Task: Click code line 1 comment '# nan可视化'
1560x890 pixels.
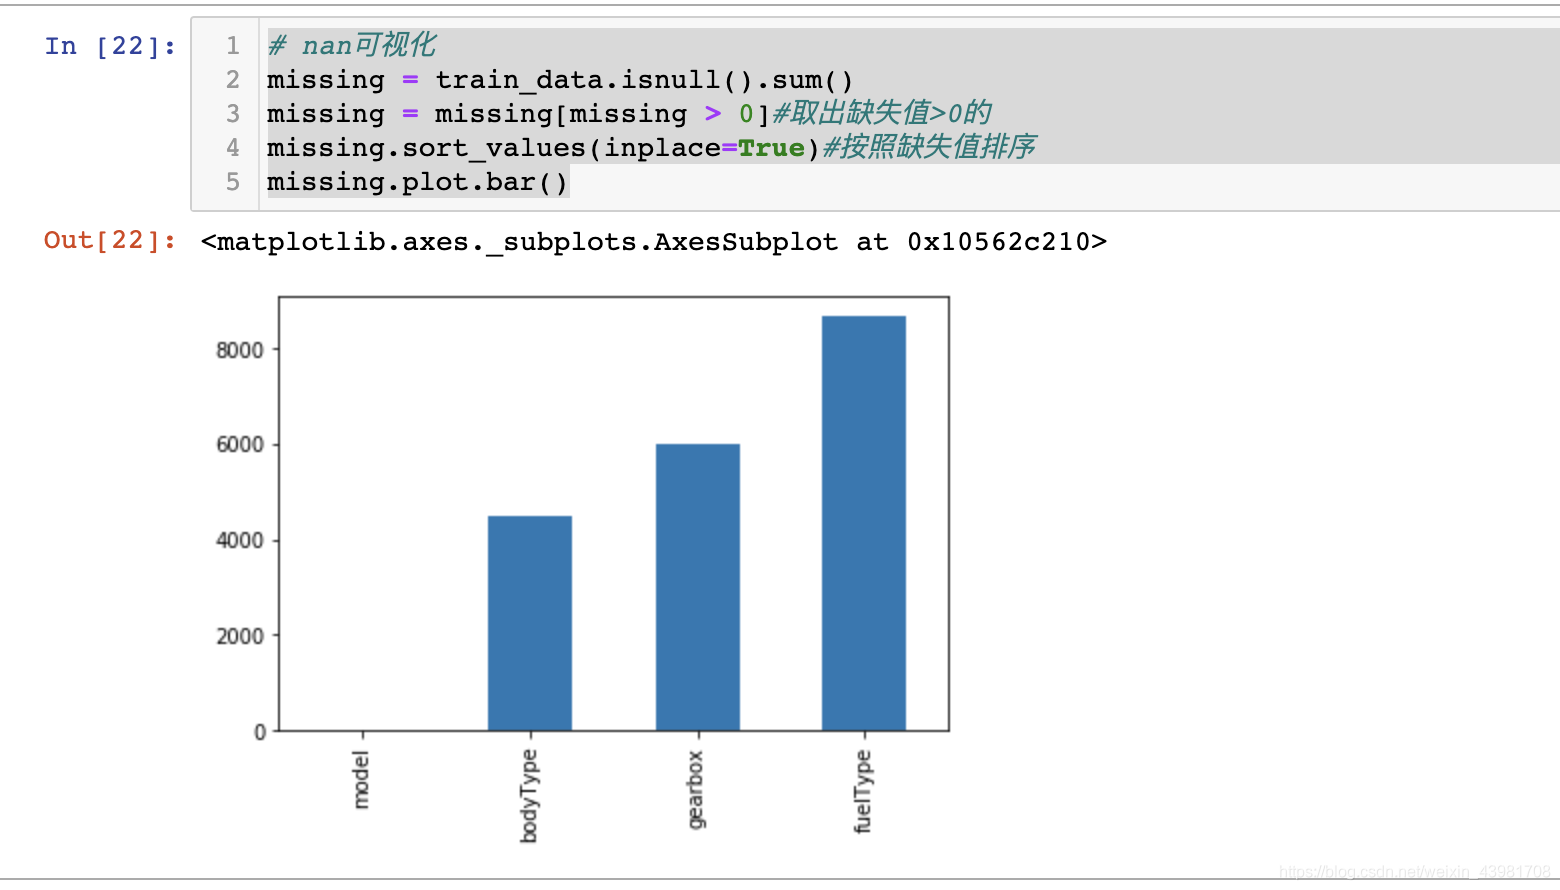Action: (351, 45)
